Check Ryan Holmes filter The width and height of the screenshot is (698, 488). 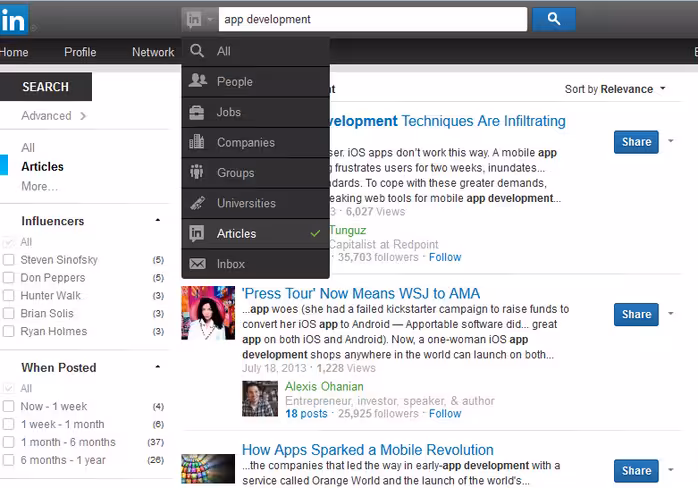pyautogui.click(x=8, y=331)
